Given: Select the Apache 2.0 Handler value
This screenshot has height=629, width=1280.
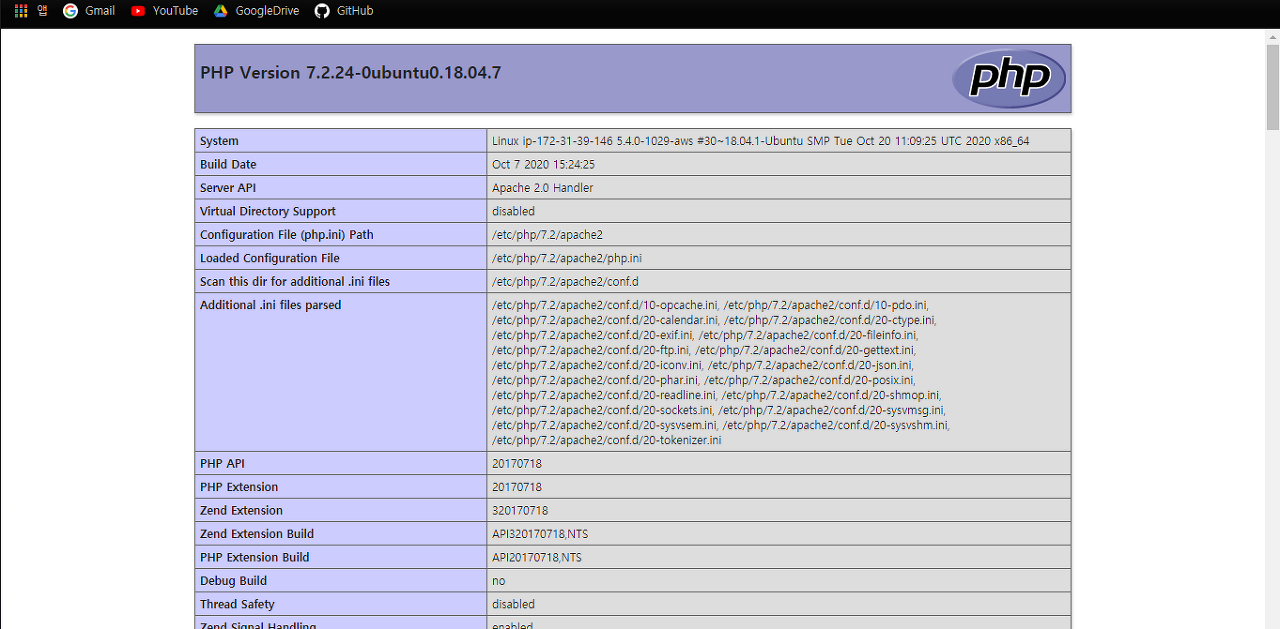Looking at the screenshot, I should click(x=542, y=188).
